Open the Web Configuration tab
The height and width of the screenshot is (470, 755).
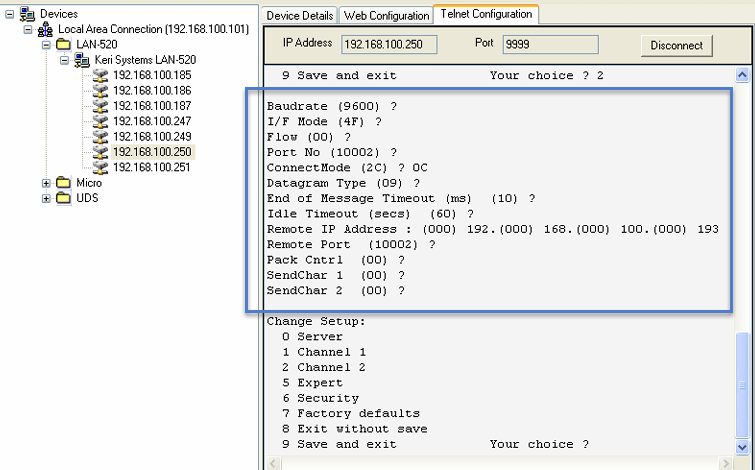click(385, 16)
